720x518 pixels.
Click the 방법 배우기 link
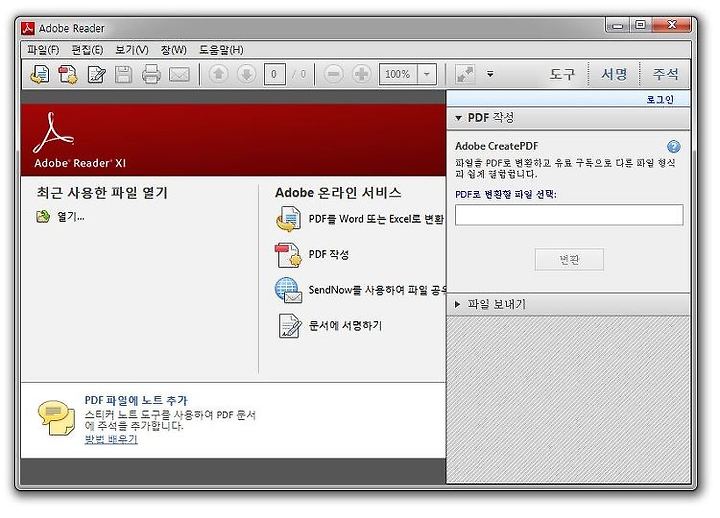[111, 439]
